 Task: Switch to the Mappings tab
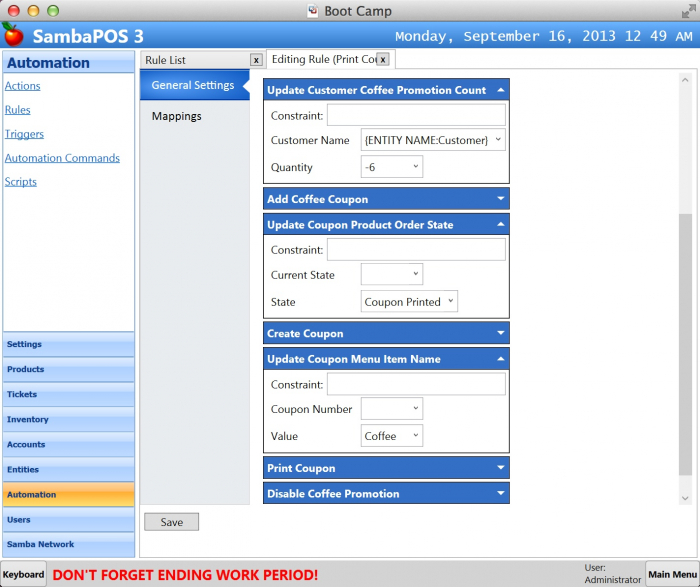pyautogui.click(x=177, y=116)
